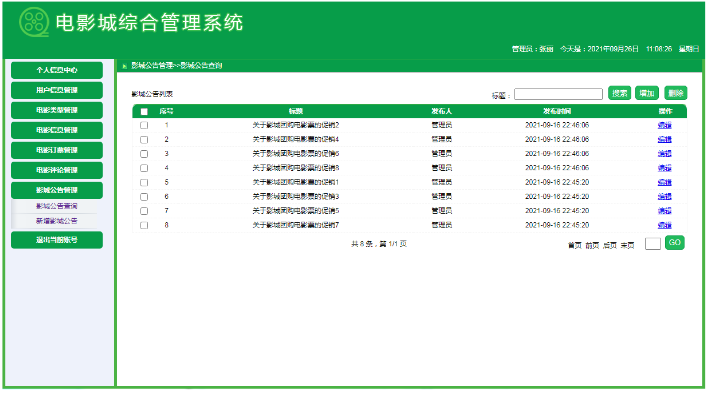Click the 搜索 search button

point(619,93)
